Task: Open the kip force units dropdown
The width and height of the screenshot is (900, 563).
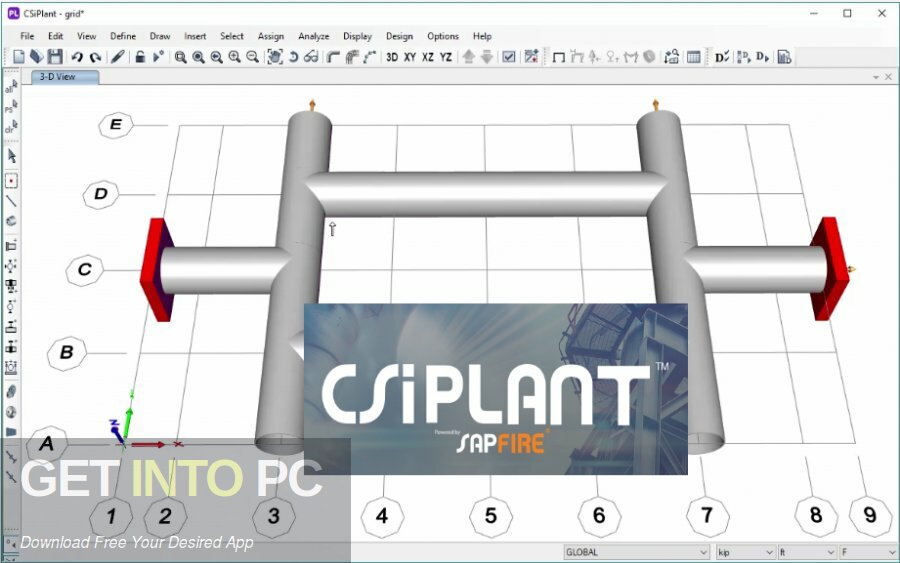Action: (x=746, y=552)
